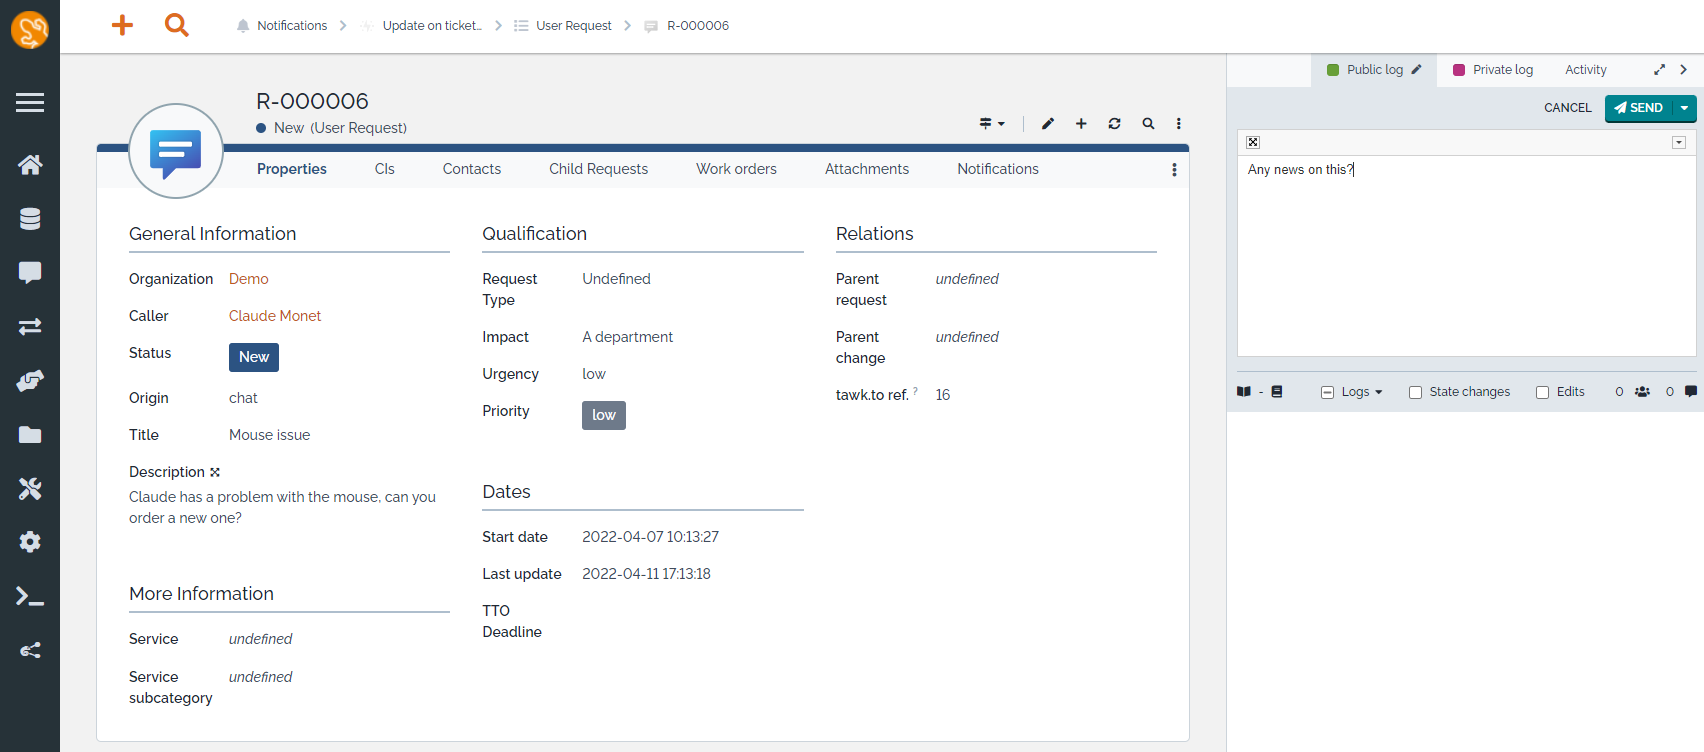Click the Claude Monet caller link
Viewport: 1704px width, 752px height.
click(x=275, y=316)
